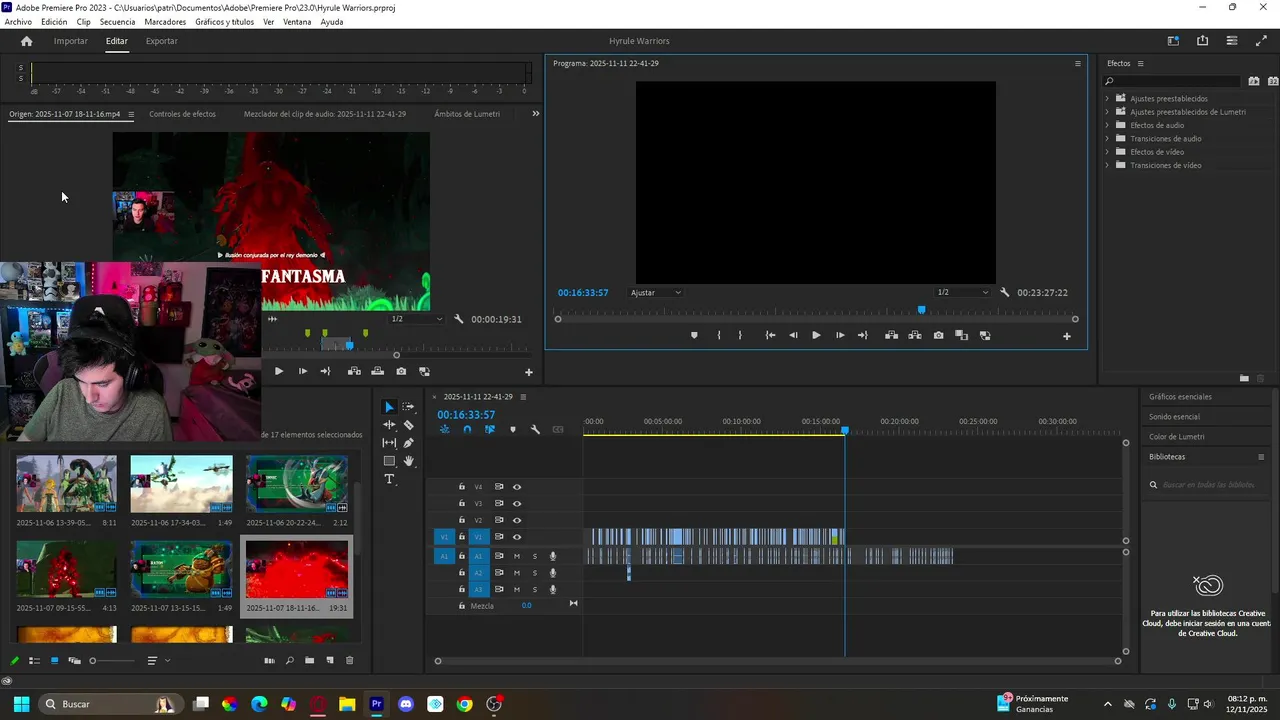Mark Out point in Program monitor
Image resolution: width=1280 pixels, height=720 pixels.
click(740, 336)
